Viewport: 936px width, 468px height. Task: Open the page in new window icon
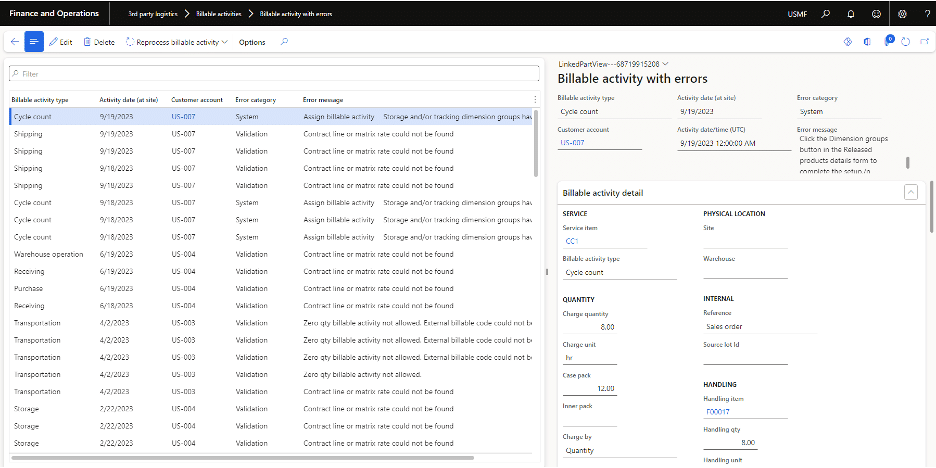[x=925, y=42]
